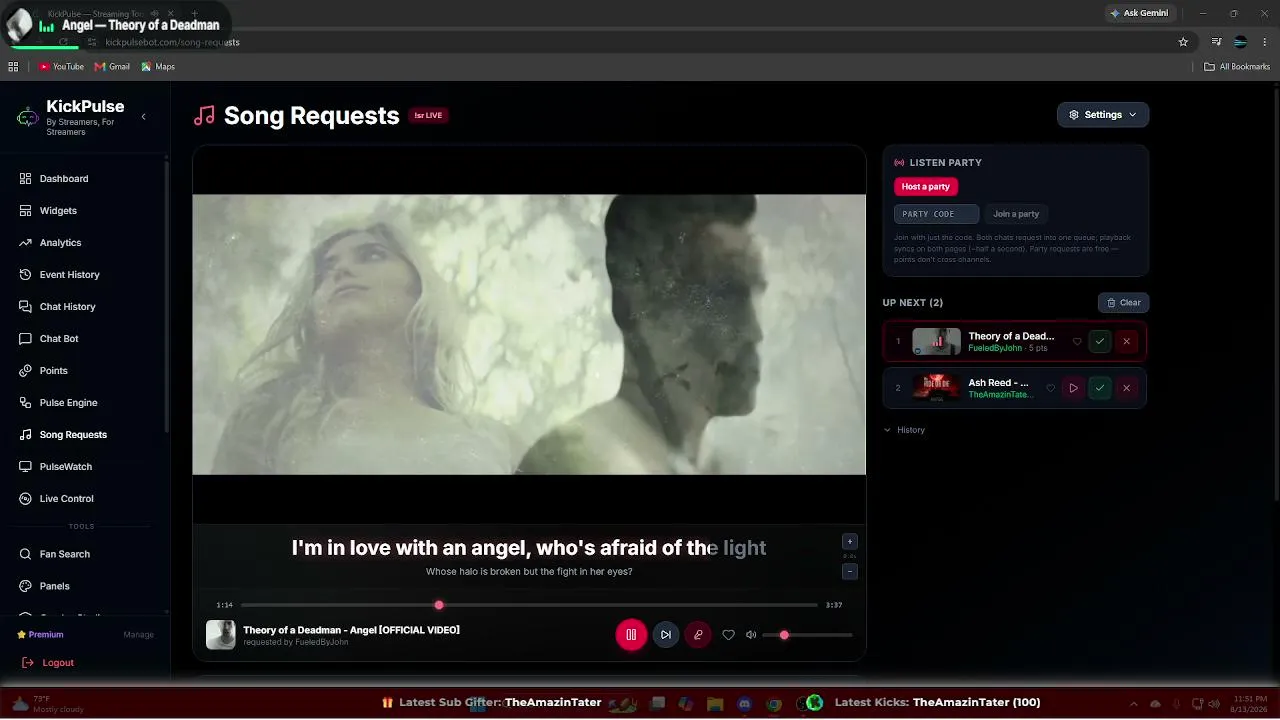This screenshot has height=720, width=1280.
Task: Click Host a party button
Action: coord(926,187)
